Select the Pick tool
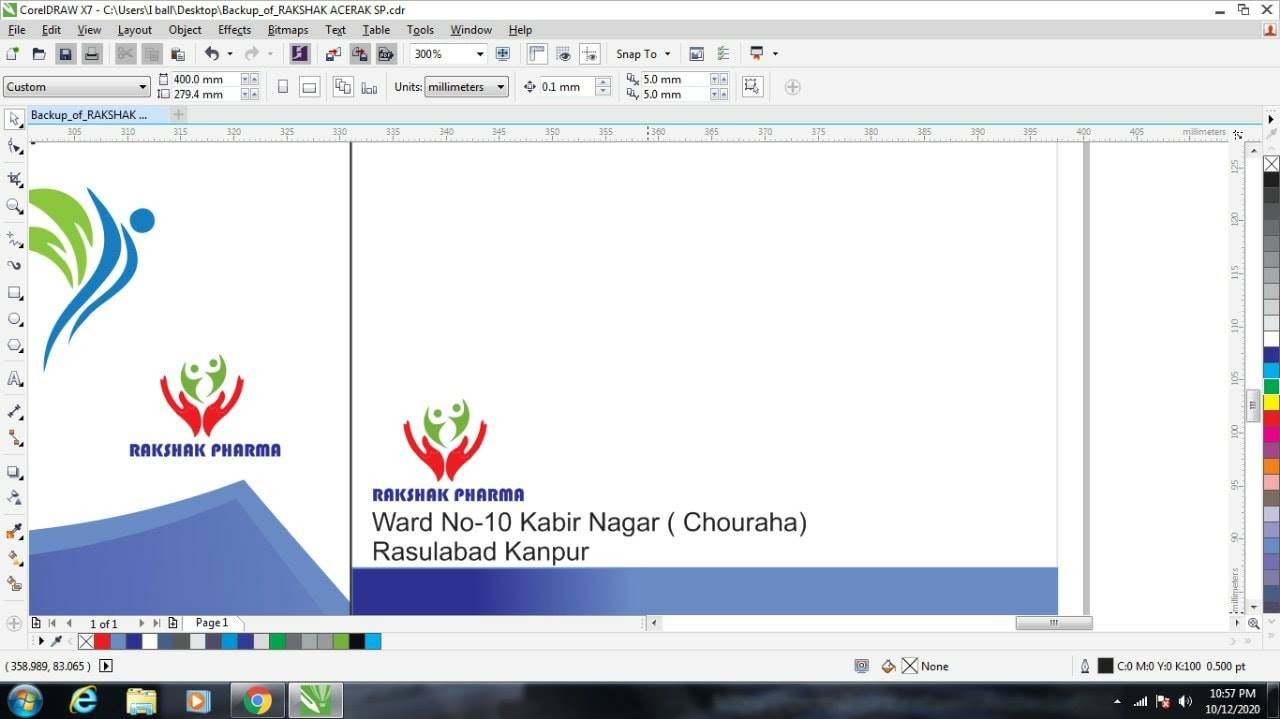Image resolution: width=1280 pixels, height=719 pixels. pyautogui.click(x=15, y=119)
